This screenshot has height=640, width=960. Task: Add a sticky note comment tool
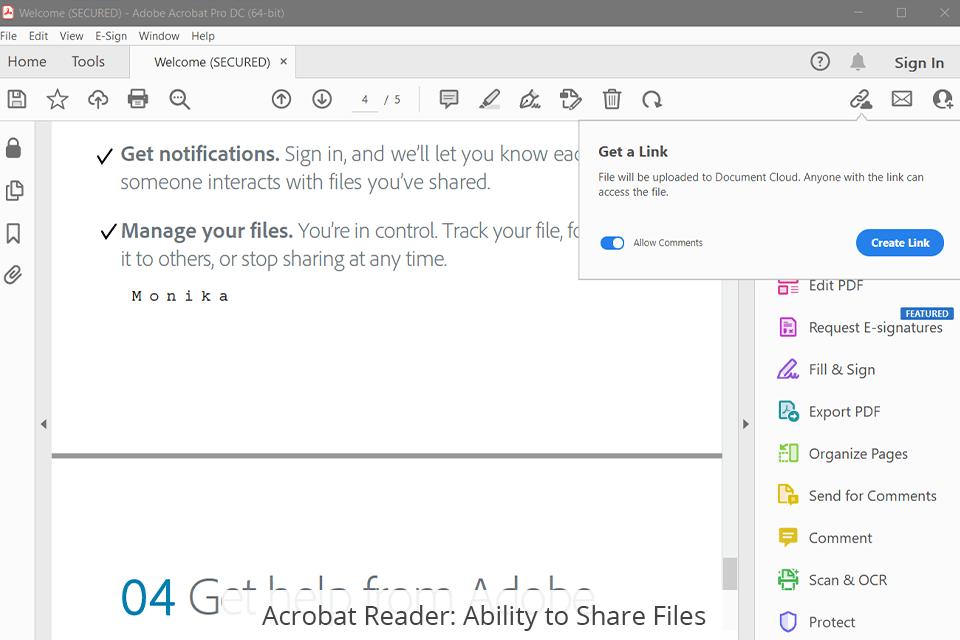click(x=449, y=99)
